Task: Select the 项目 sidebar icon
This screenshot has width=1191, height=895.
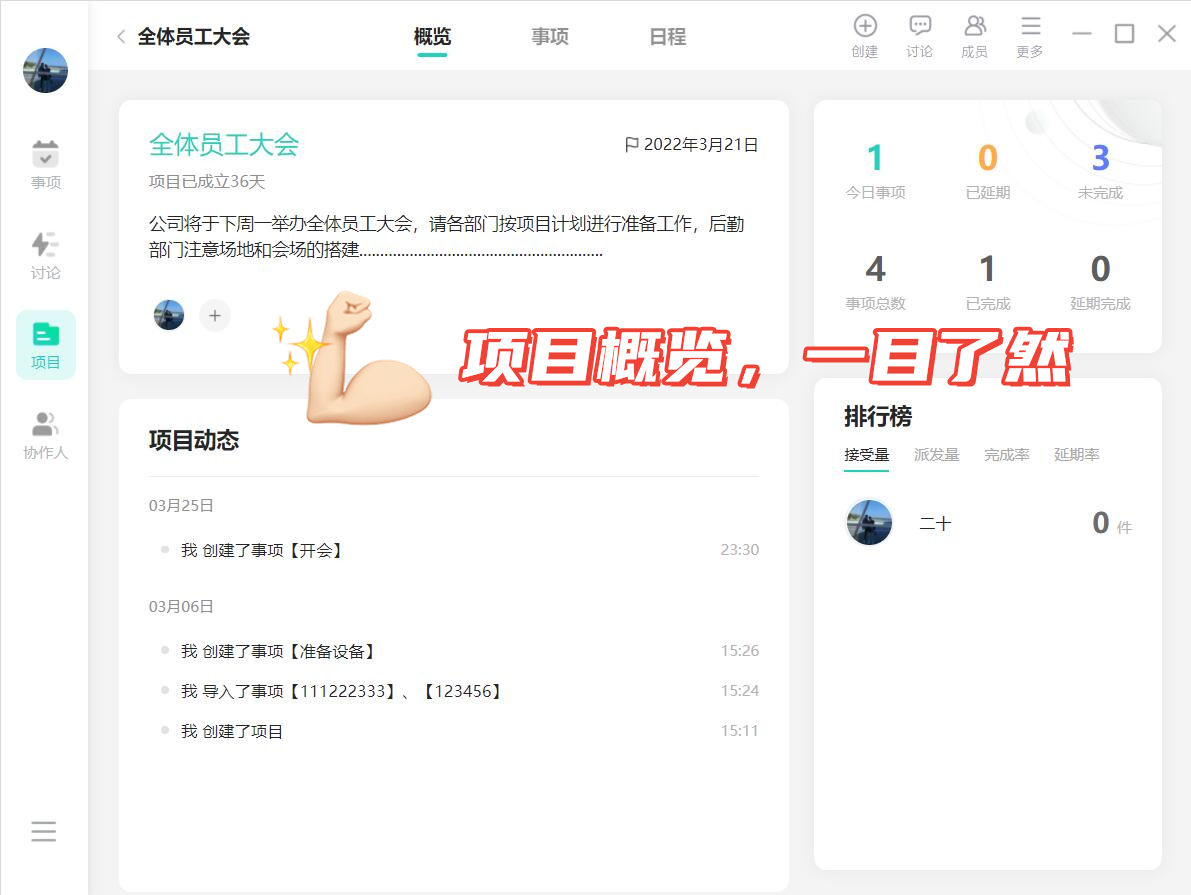Action: tap(46, 345)
